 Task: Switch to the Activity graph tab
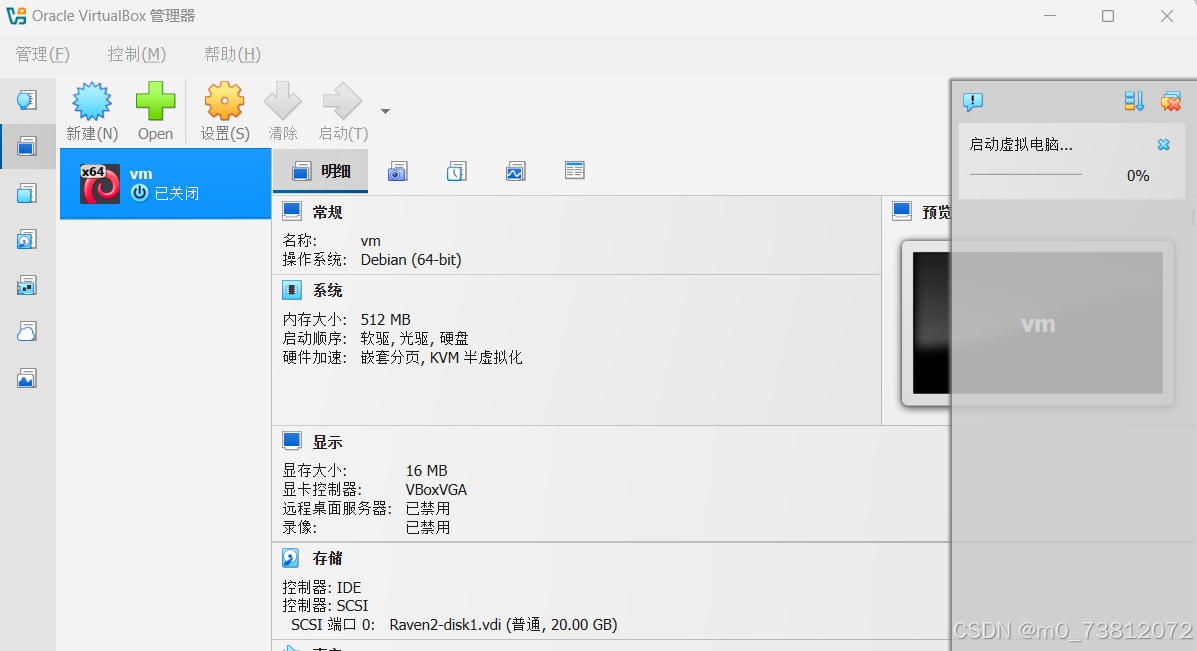[515, 171]
